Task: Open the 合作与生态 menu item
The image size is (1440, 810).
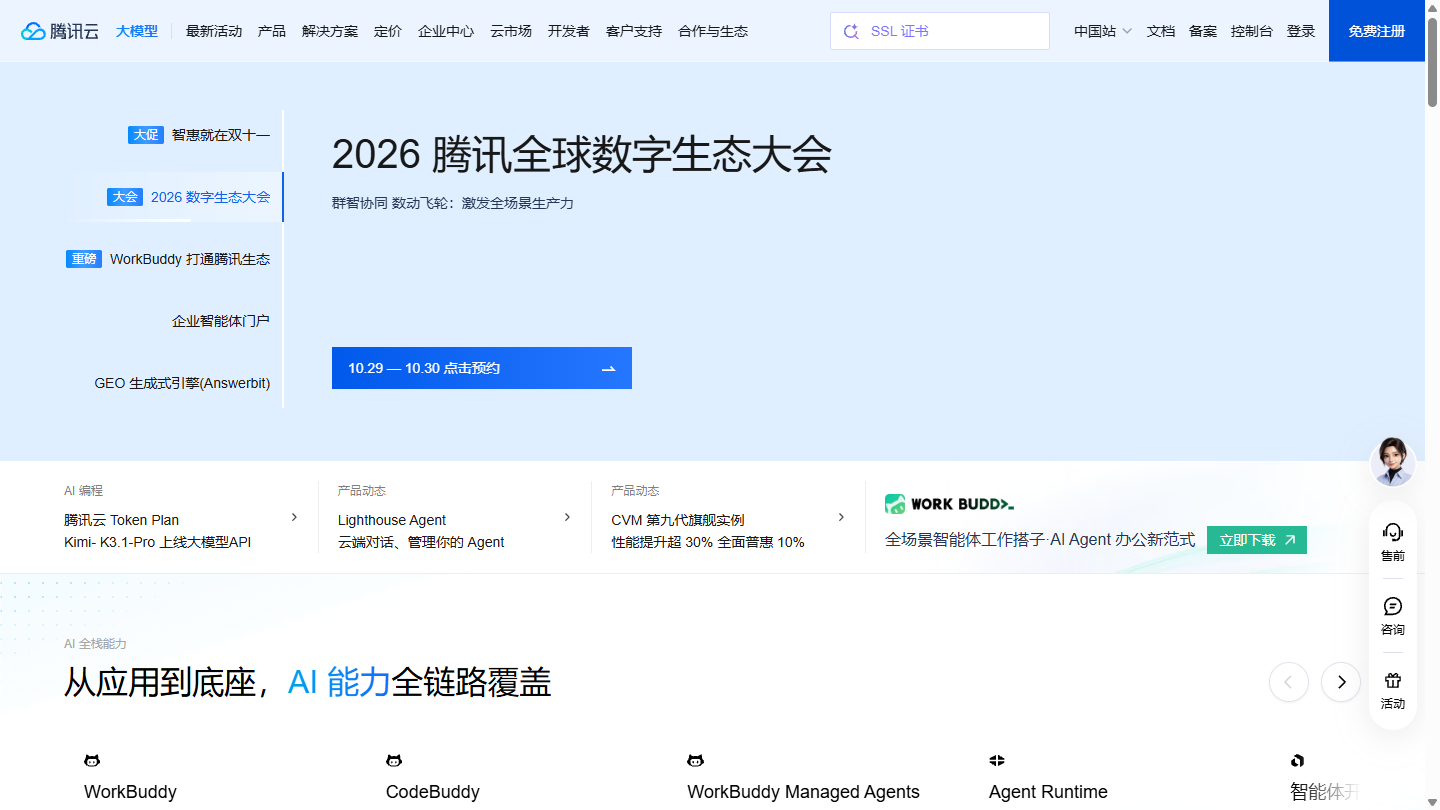Action: (x=713, y=31)
